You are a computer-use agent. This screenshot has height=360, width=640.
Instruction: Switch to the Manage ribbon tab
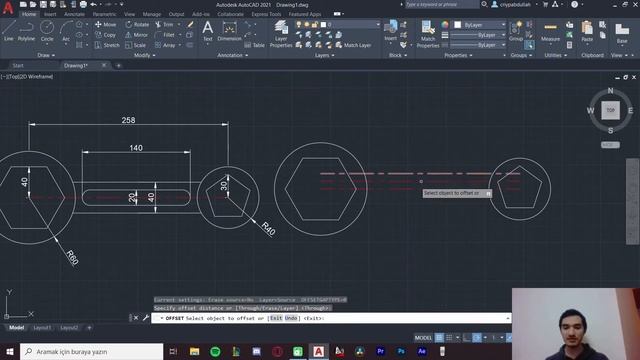coord(152,14)
